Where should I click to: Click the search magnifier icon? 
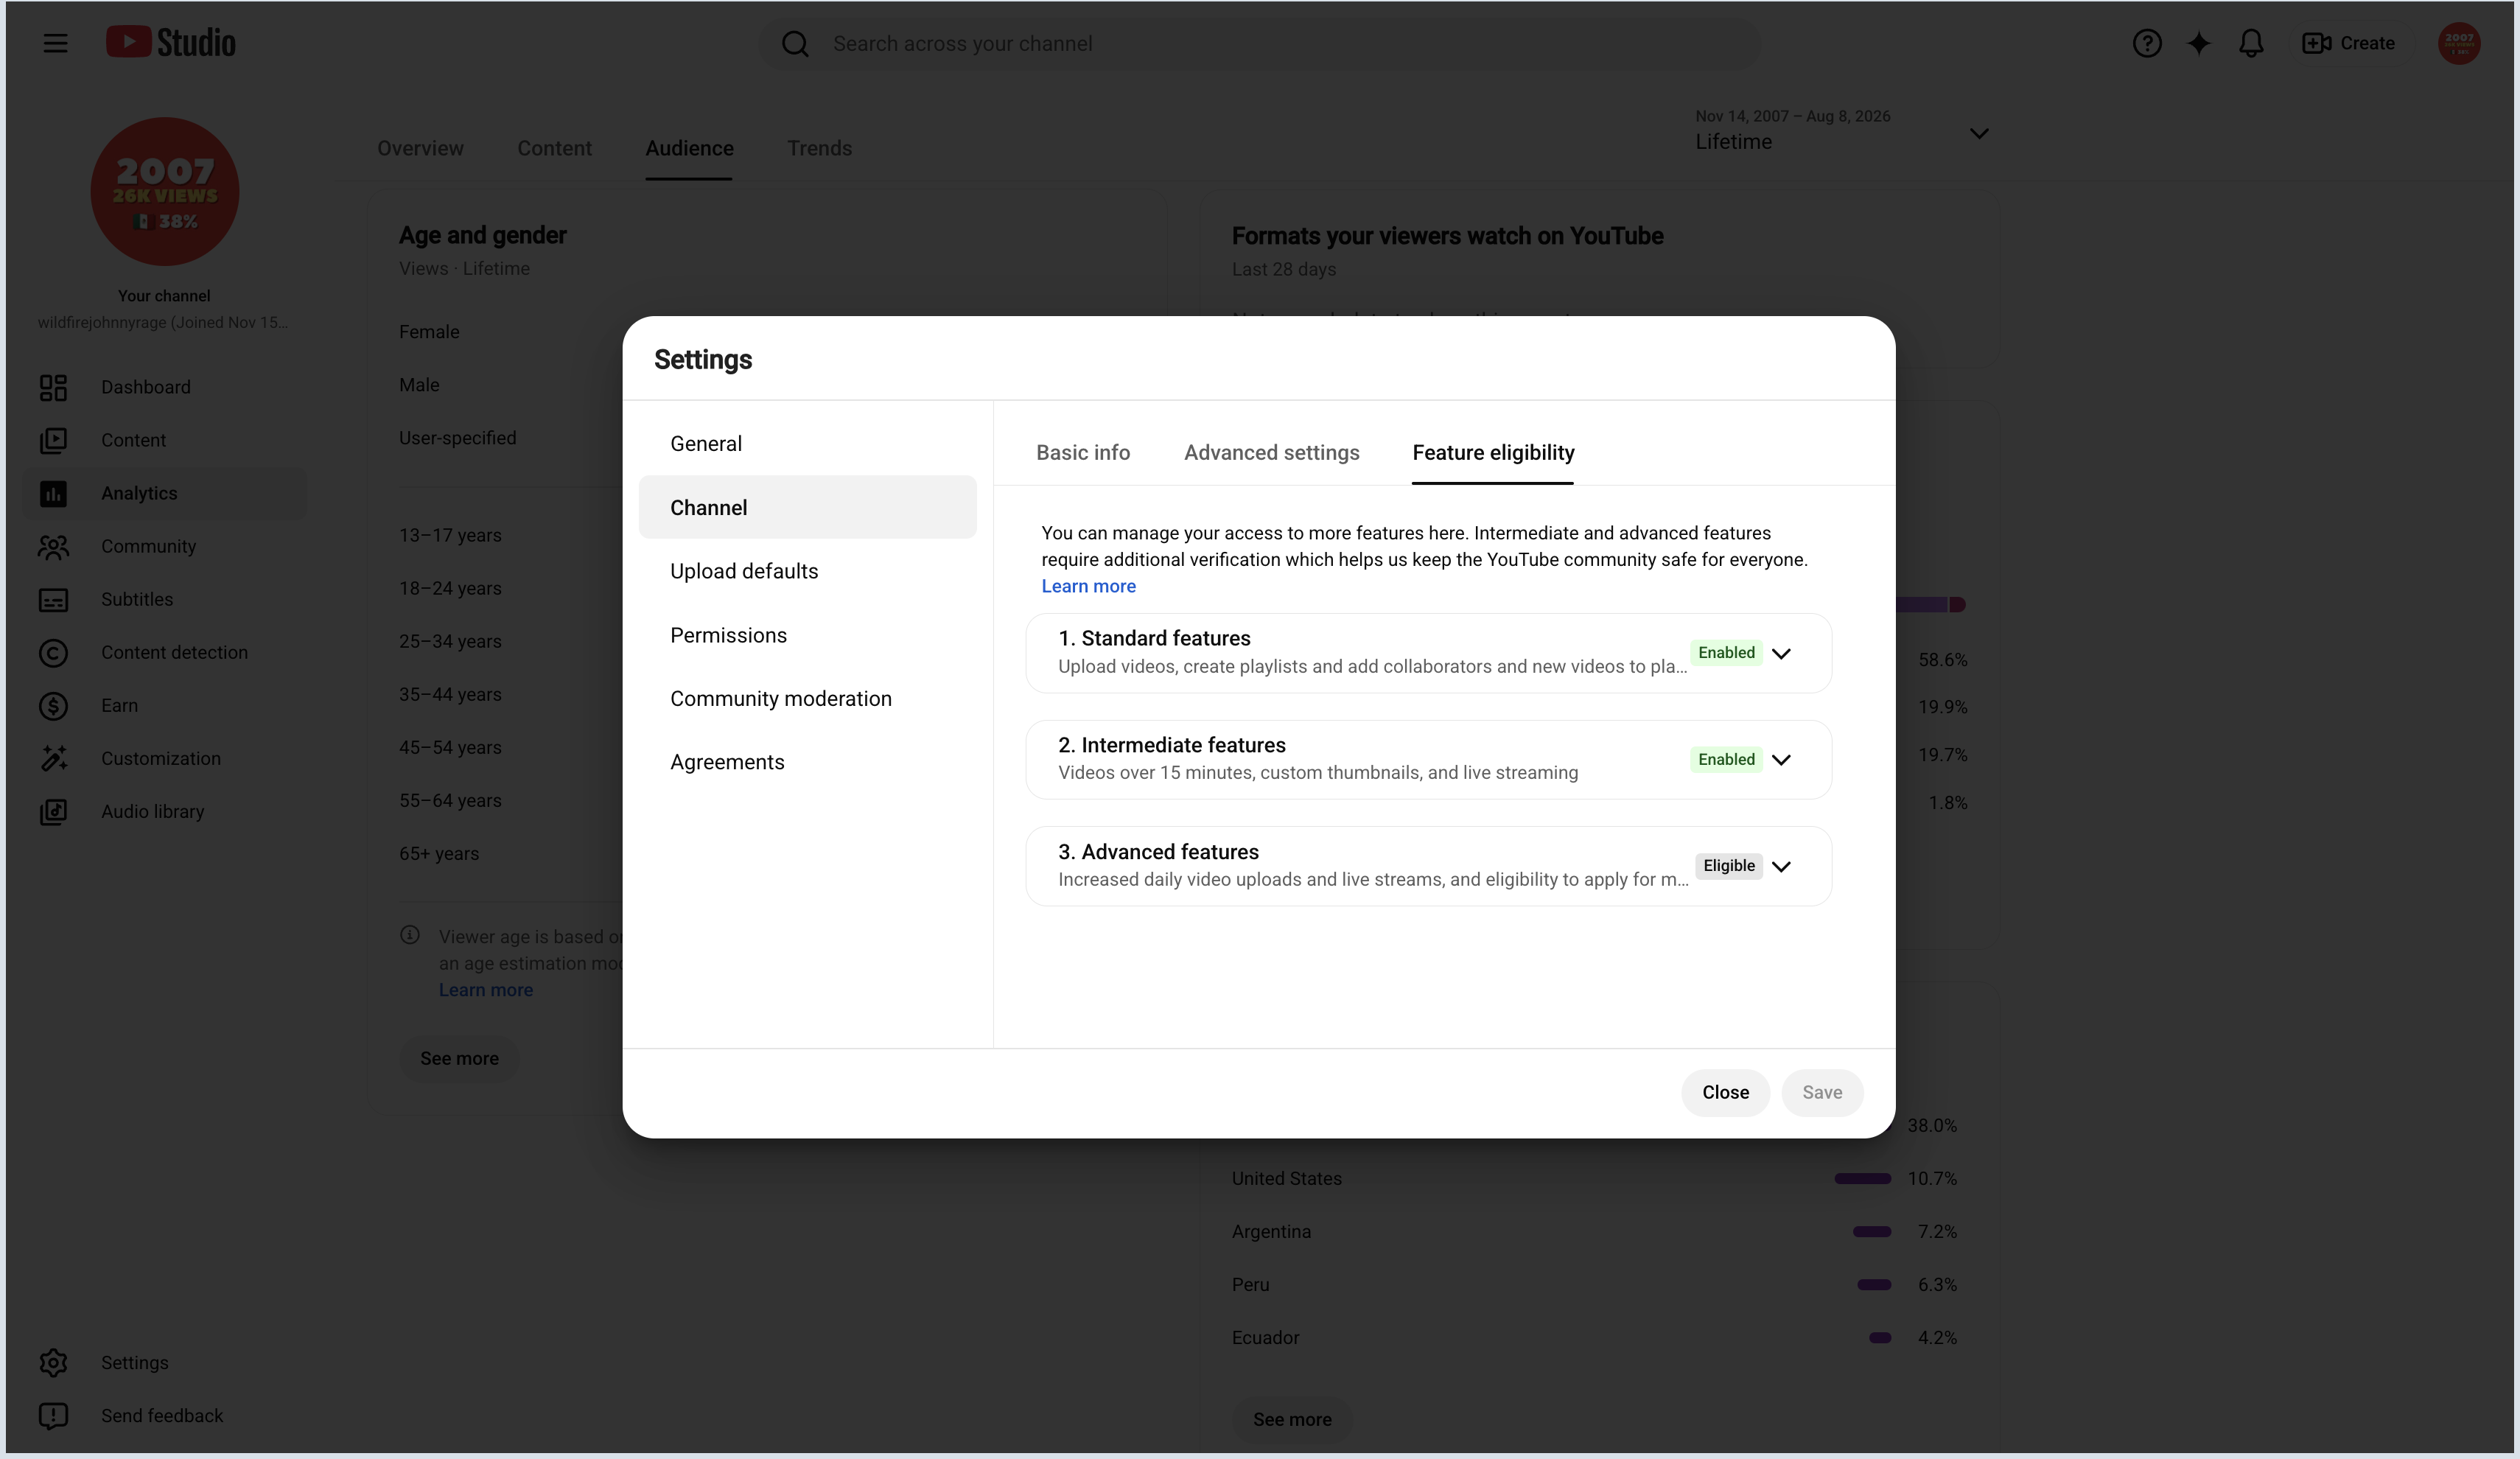tap(795, 44)
